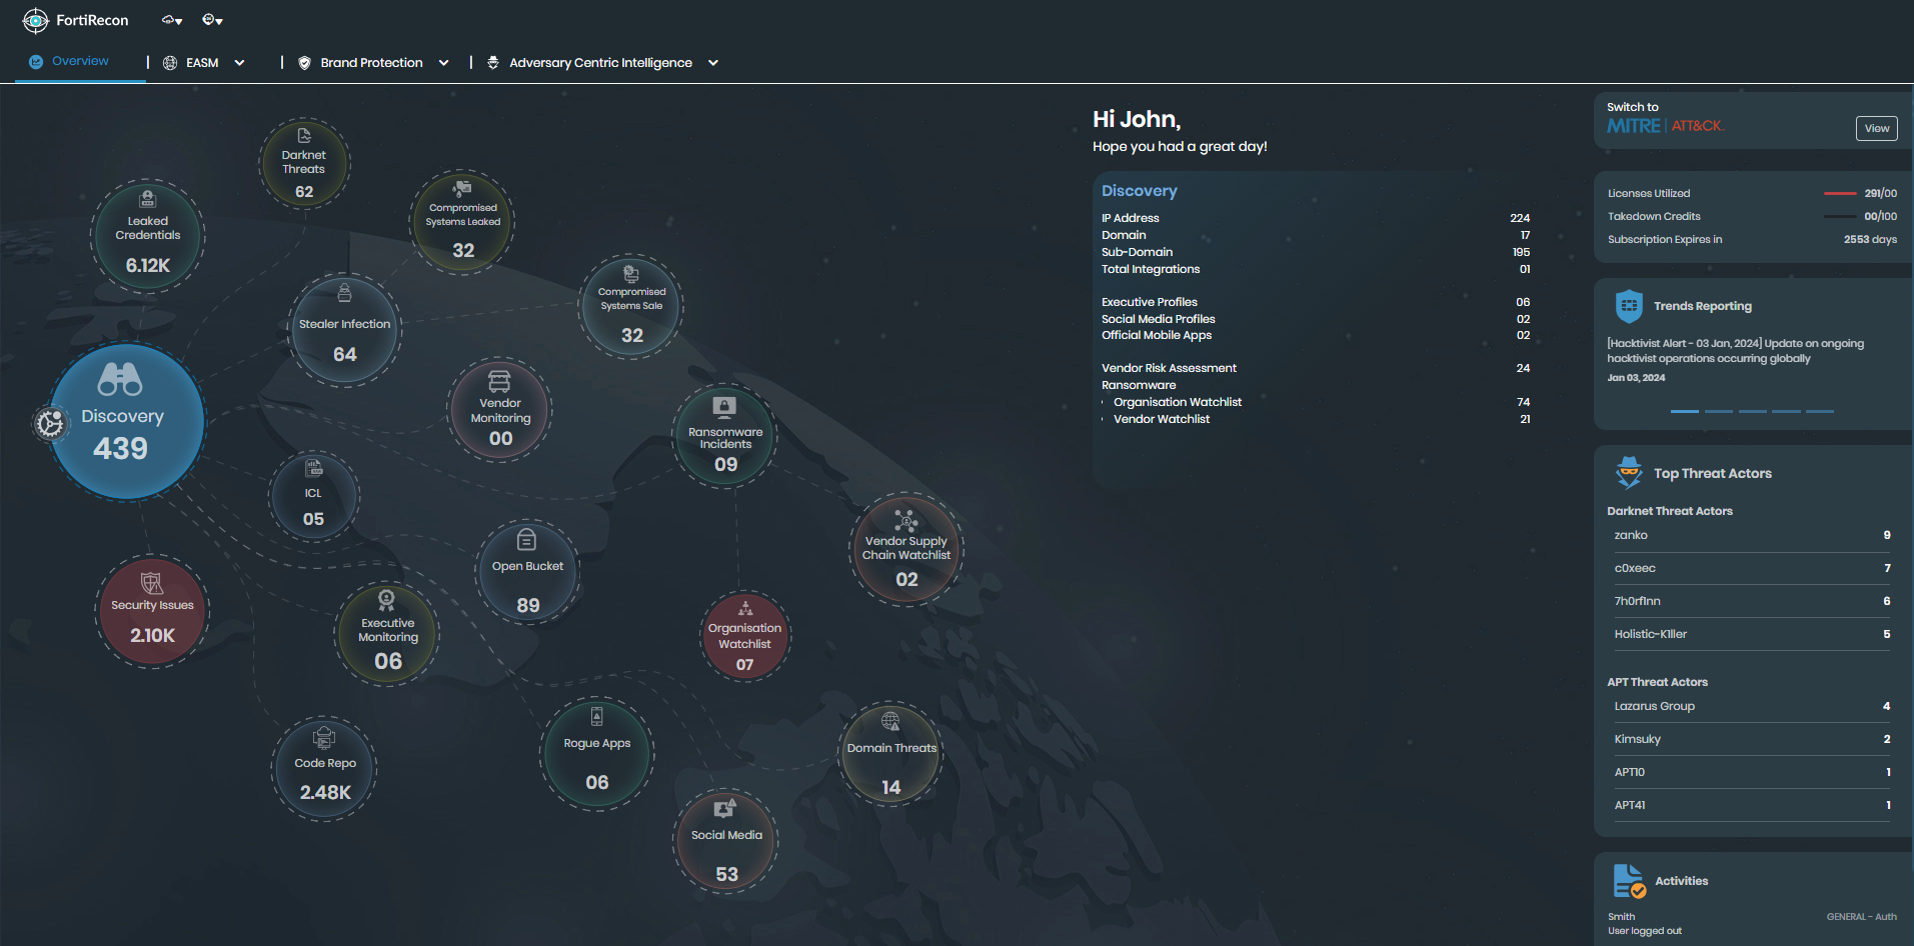Open the Ransomware Incidents bubble icon
This screenshot has width=1914, height=946.
pos(725,407)
